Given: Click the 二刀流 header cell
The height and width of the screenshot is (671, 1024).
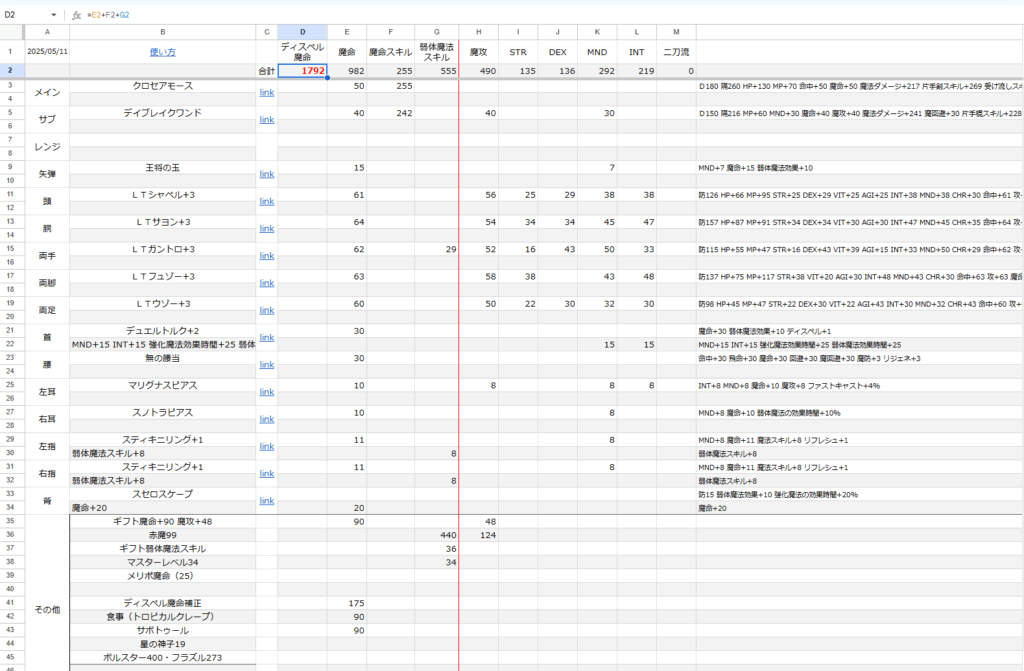Looking at the screenshot, I should coord(676,52).
